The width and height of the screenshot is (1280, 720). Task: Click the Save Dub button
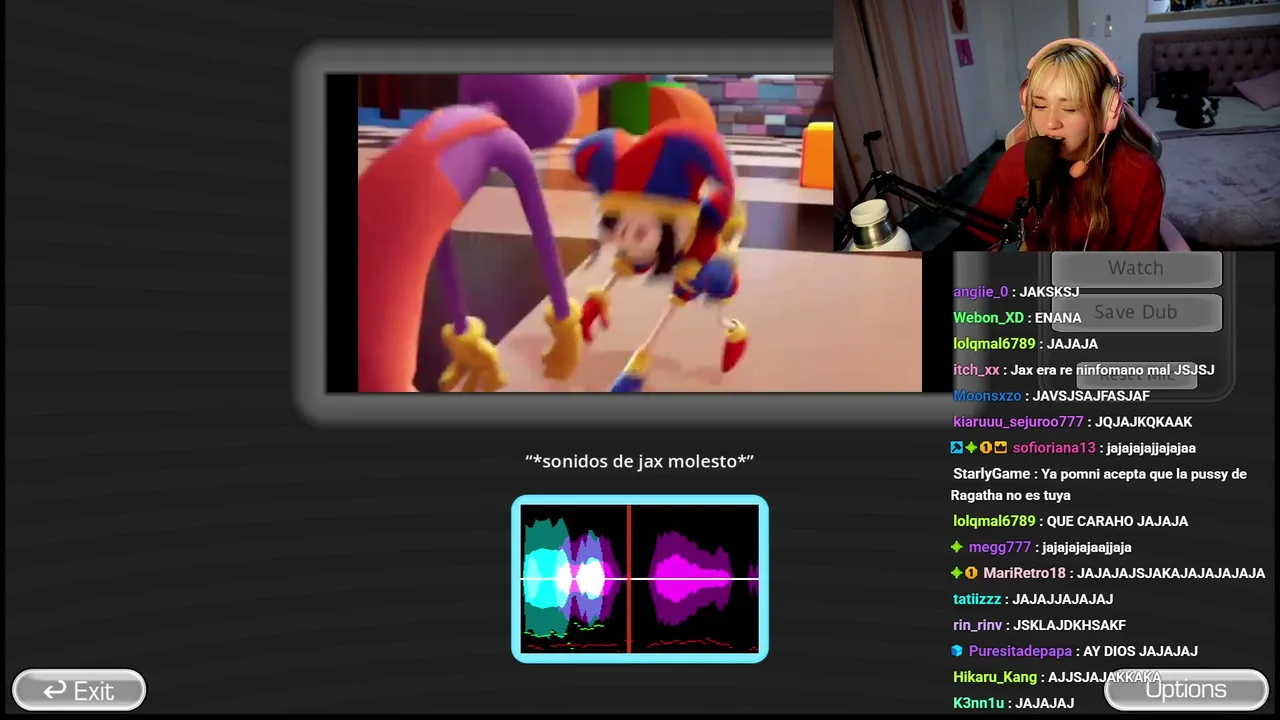(1136, 312)
